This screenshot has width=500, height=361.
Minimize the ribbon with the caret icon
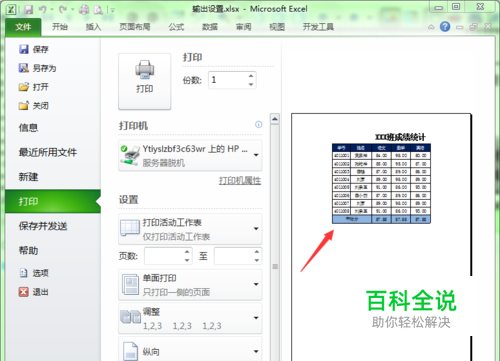(x=431, y=27)
